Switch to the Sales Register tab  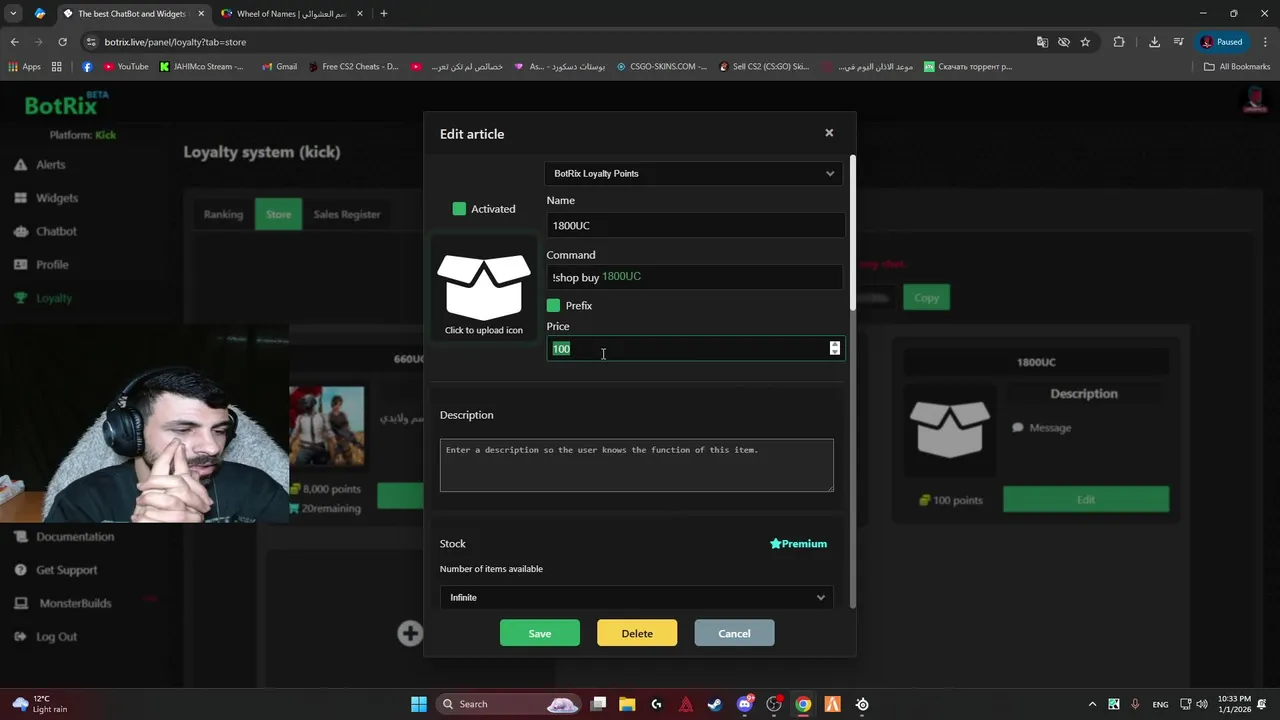(347, 214)
